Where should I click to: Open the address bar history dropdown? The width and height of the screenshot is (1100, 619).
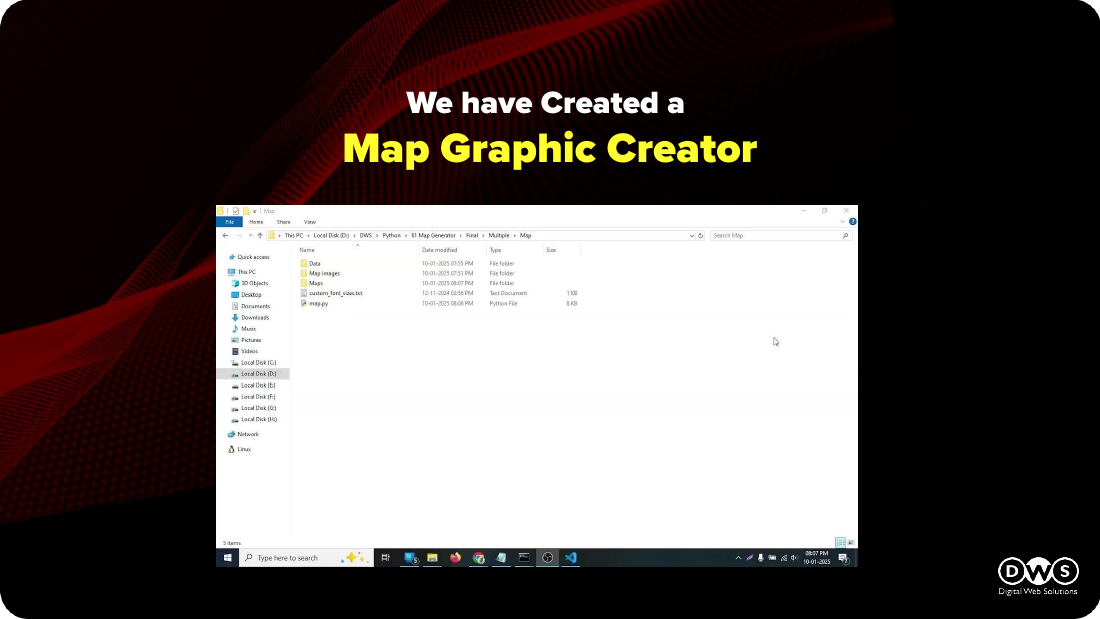click(x=692, y=236)
